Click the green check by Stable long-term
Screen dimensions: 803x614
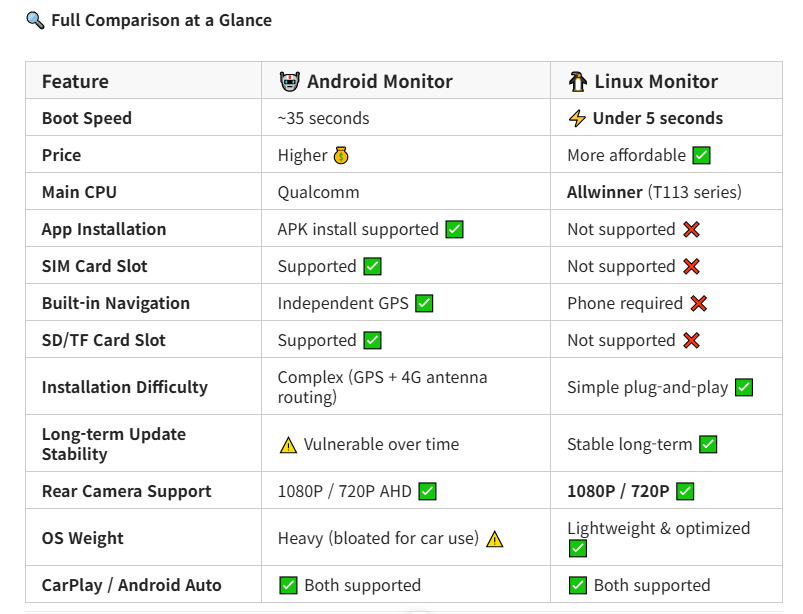point(708,445)
